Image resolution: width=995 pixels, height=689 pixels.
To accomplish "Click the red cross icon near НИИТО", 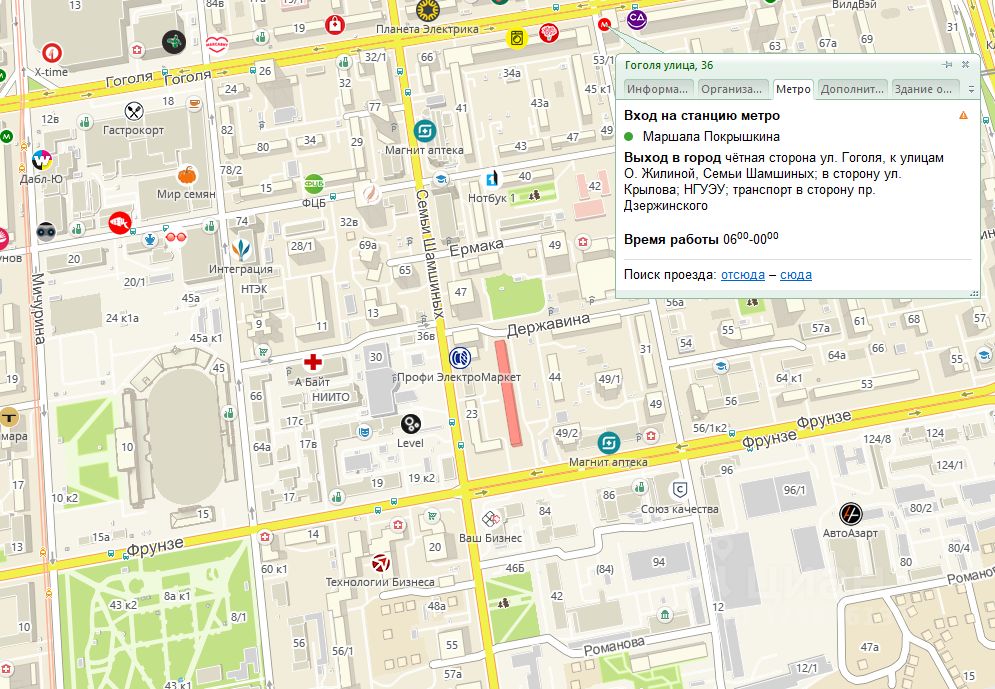I will [x=313, y=361].
